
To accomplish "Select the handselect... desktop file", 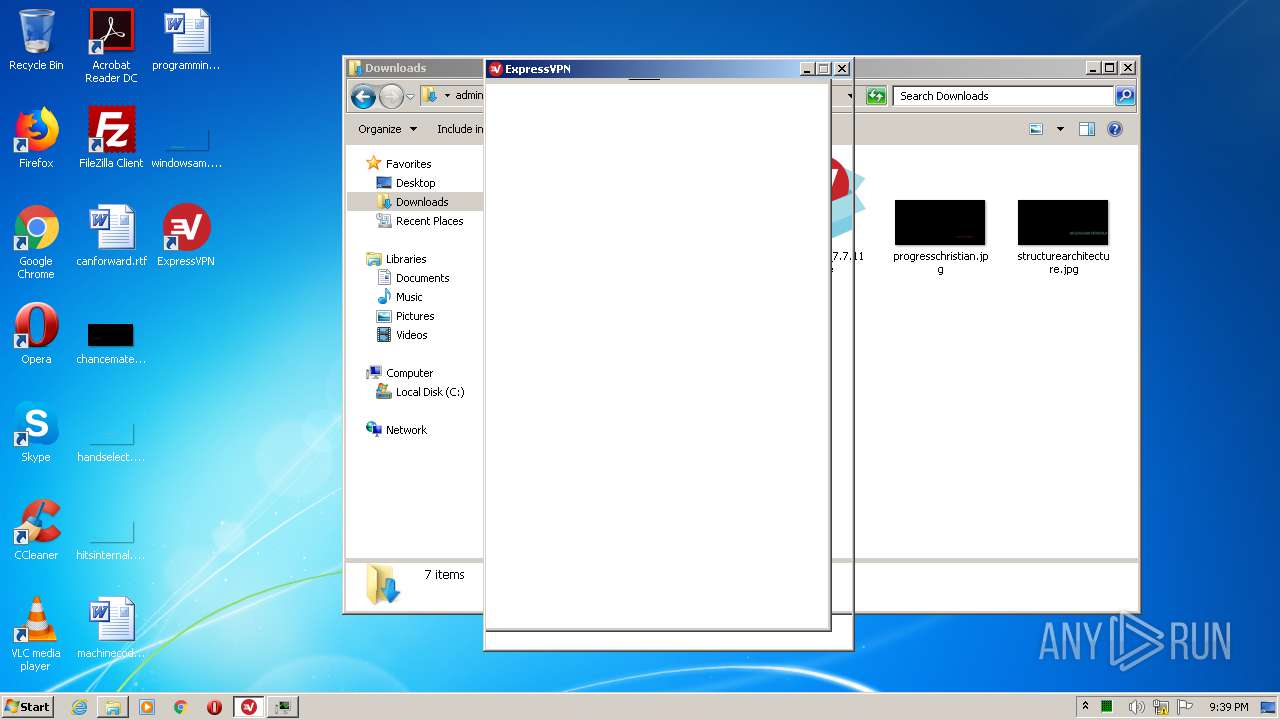I will click(x=111, y=441).
